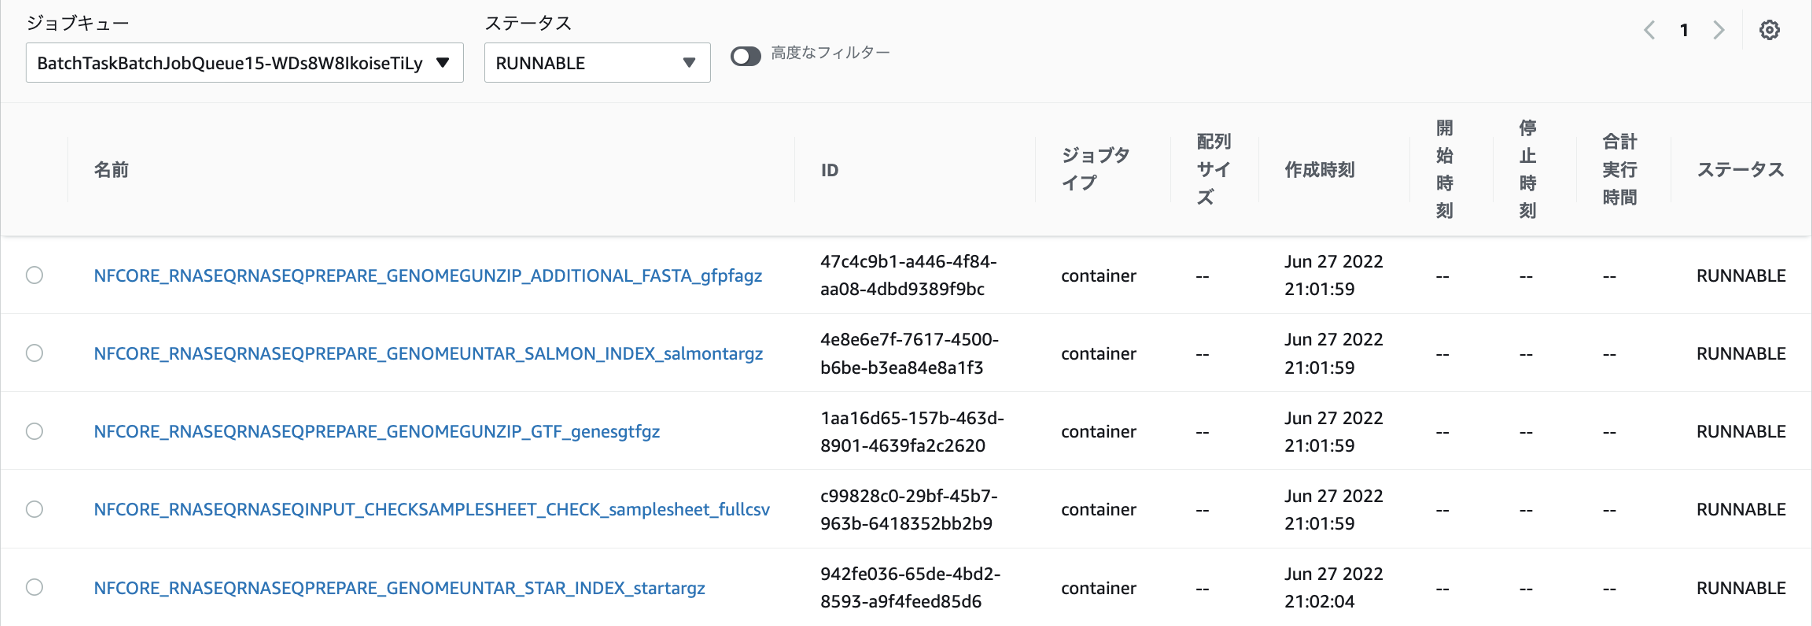Click job ID 47c4c9b1-a446-4f84-aa08-4dbd9389f9bc
Viewport: 1812px width, 626px height.
pos(908,275)
